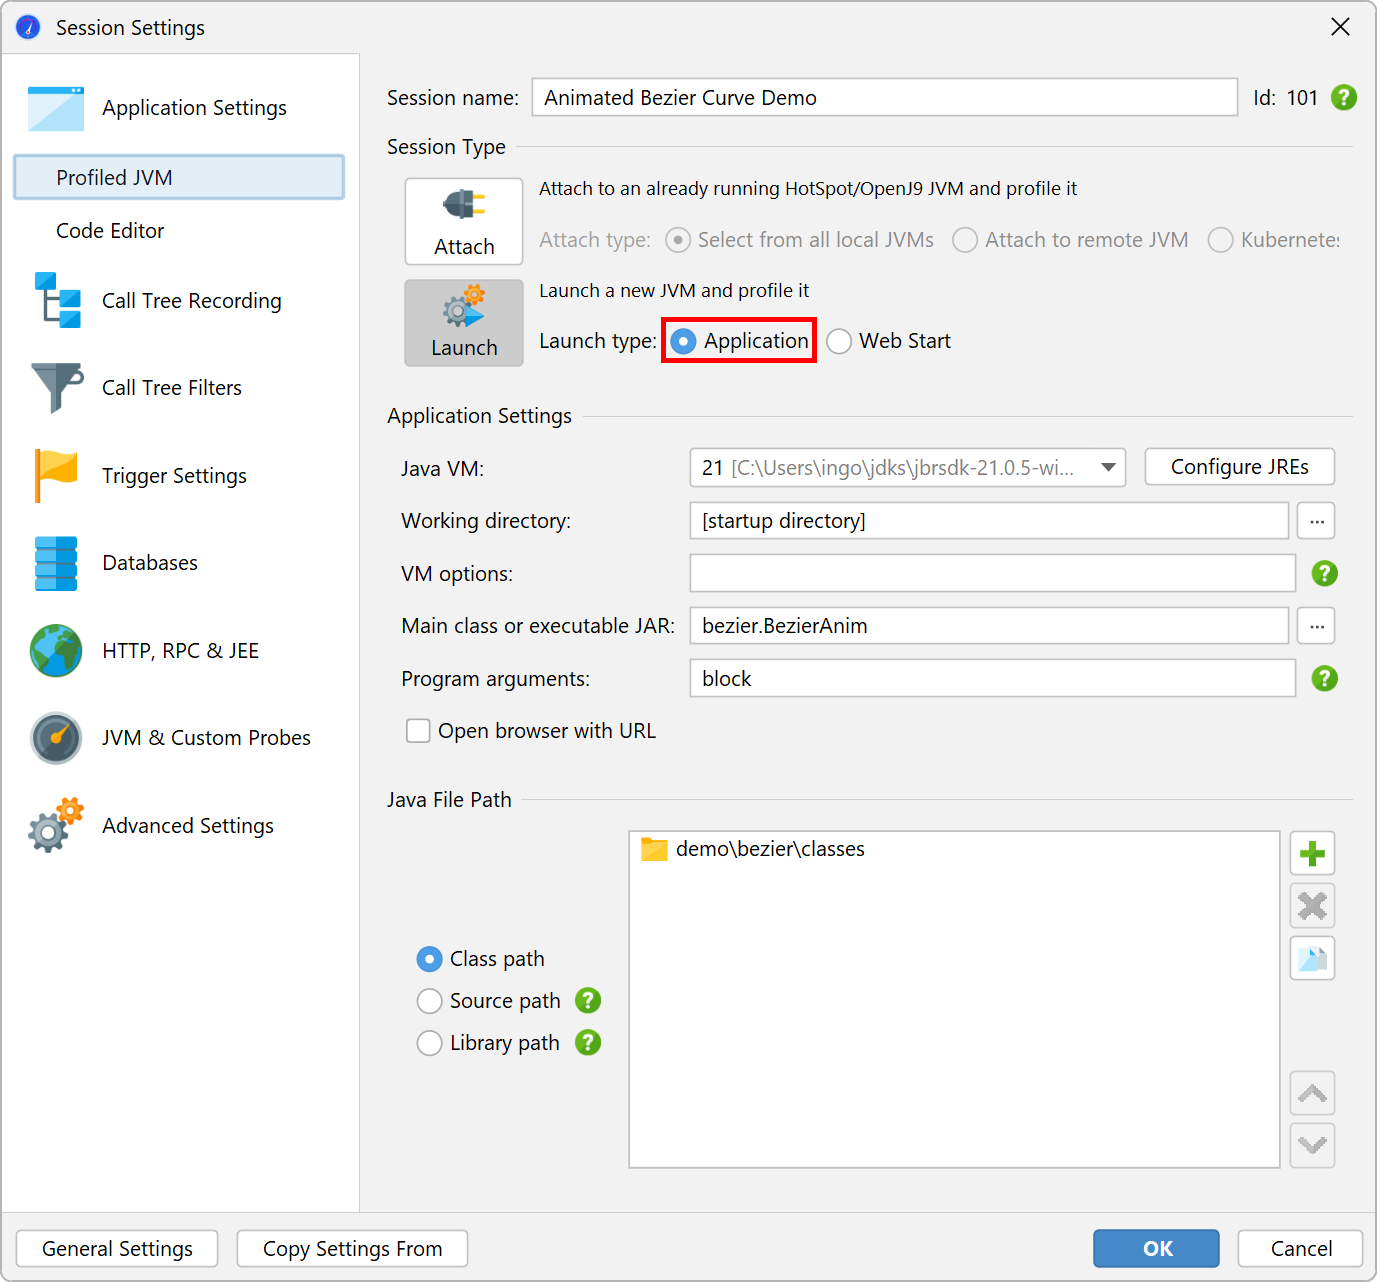1377x1282 pixels.
Task: Click into the Program arguments field
Action: pos(992,679)
